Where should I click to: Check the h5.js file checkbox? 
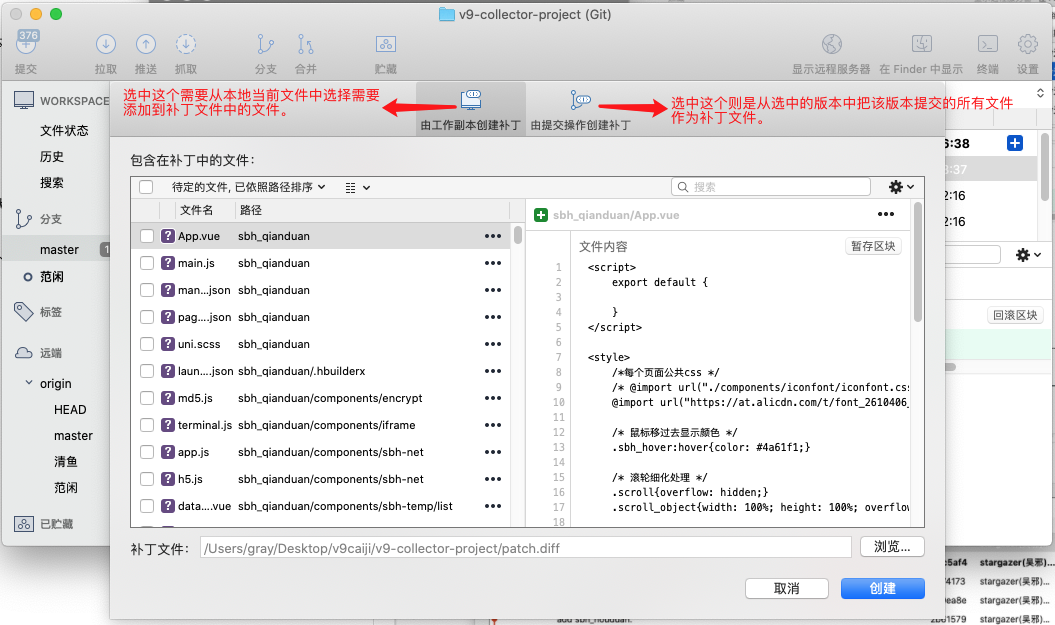tap(147, 479)
